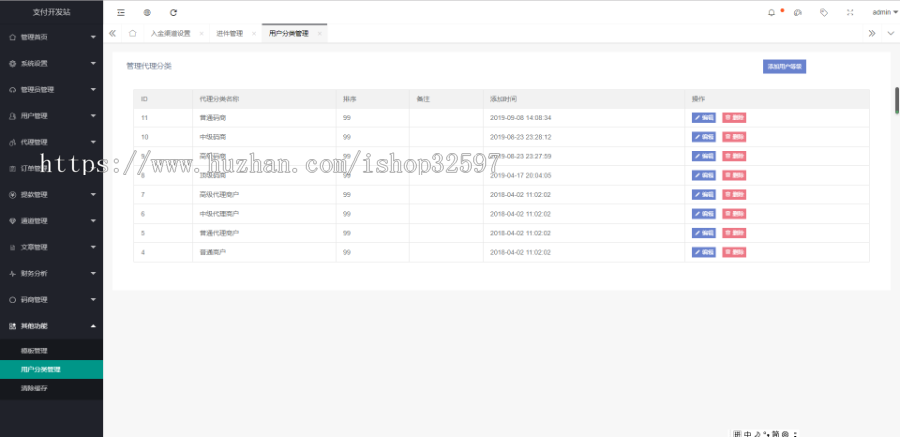Delete row ID 11 普通码商

(x=734, y=118)
